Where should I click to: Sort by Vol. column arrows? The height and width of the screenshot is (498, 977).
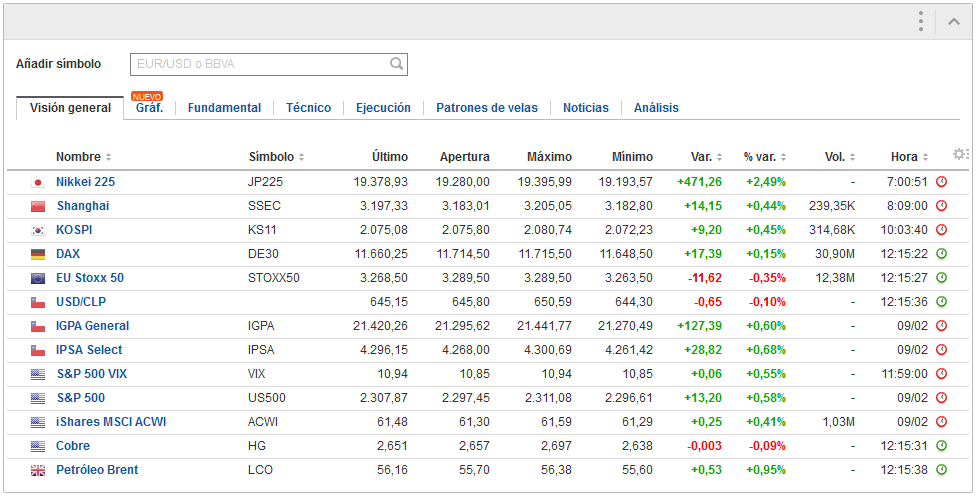click(x=852, y=157)
